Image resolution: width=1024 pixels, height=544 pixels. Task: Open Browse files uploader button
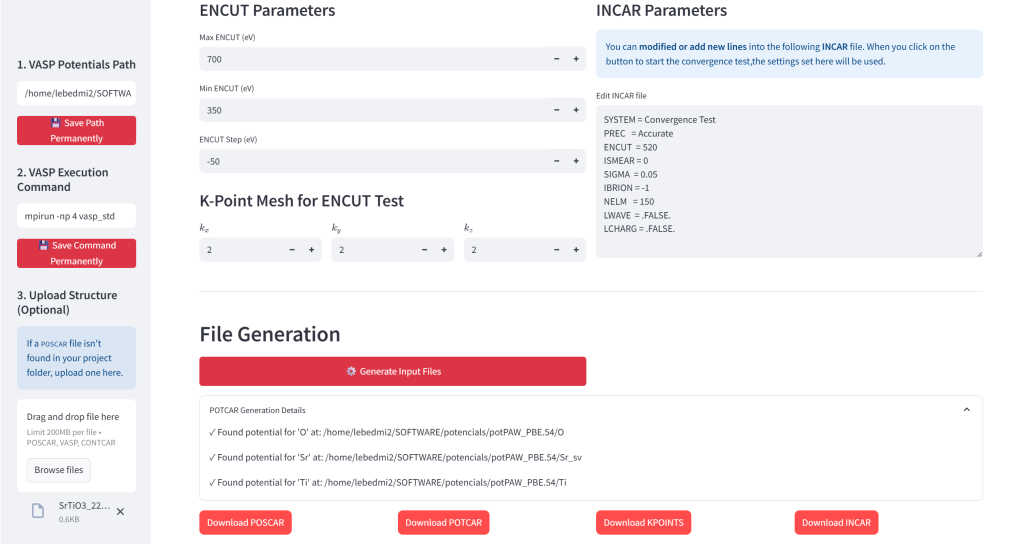click(x=59, y=470)
